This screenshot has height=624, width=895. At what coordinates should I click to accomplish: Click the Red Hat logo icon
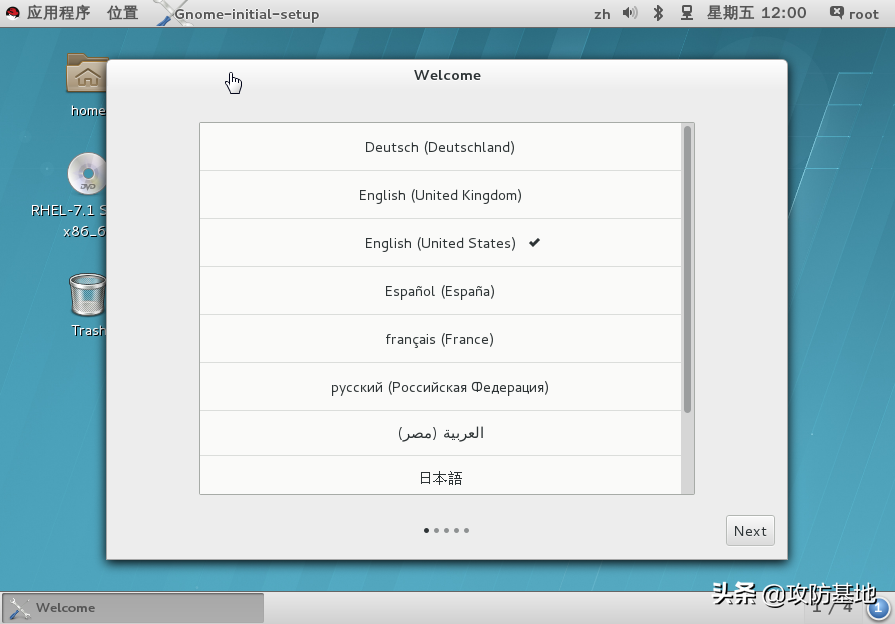click(x=12, y=13)
